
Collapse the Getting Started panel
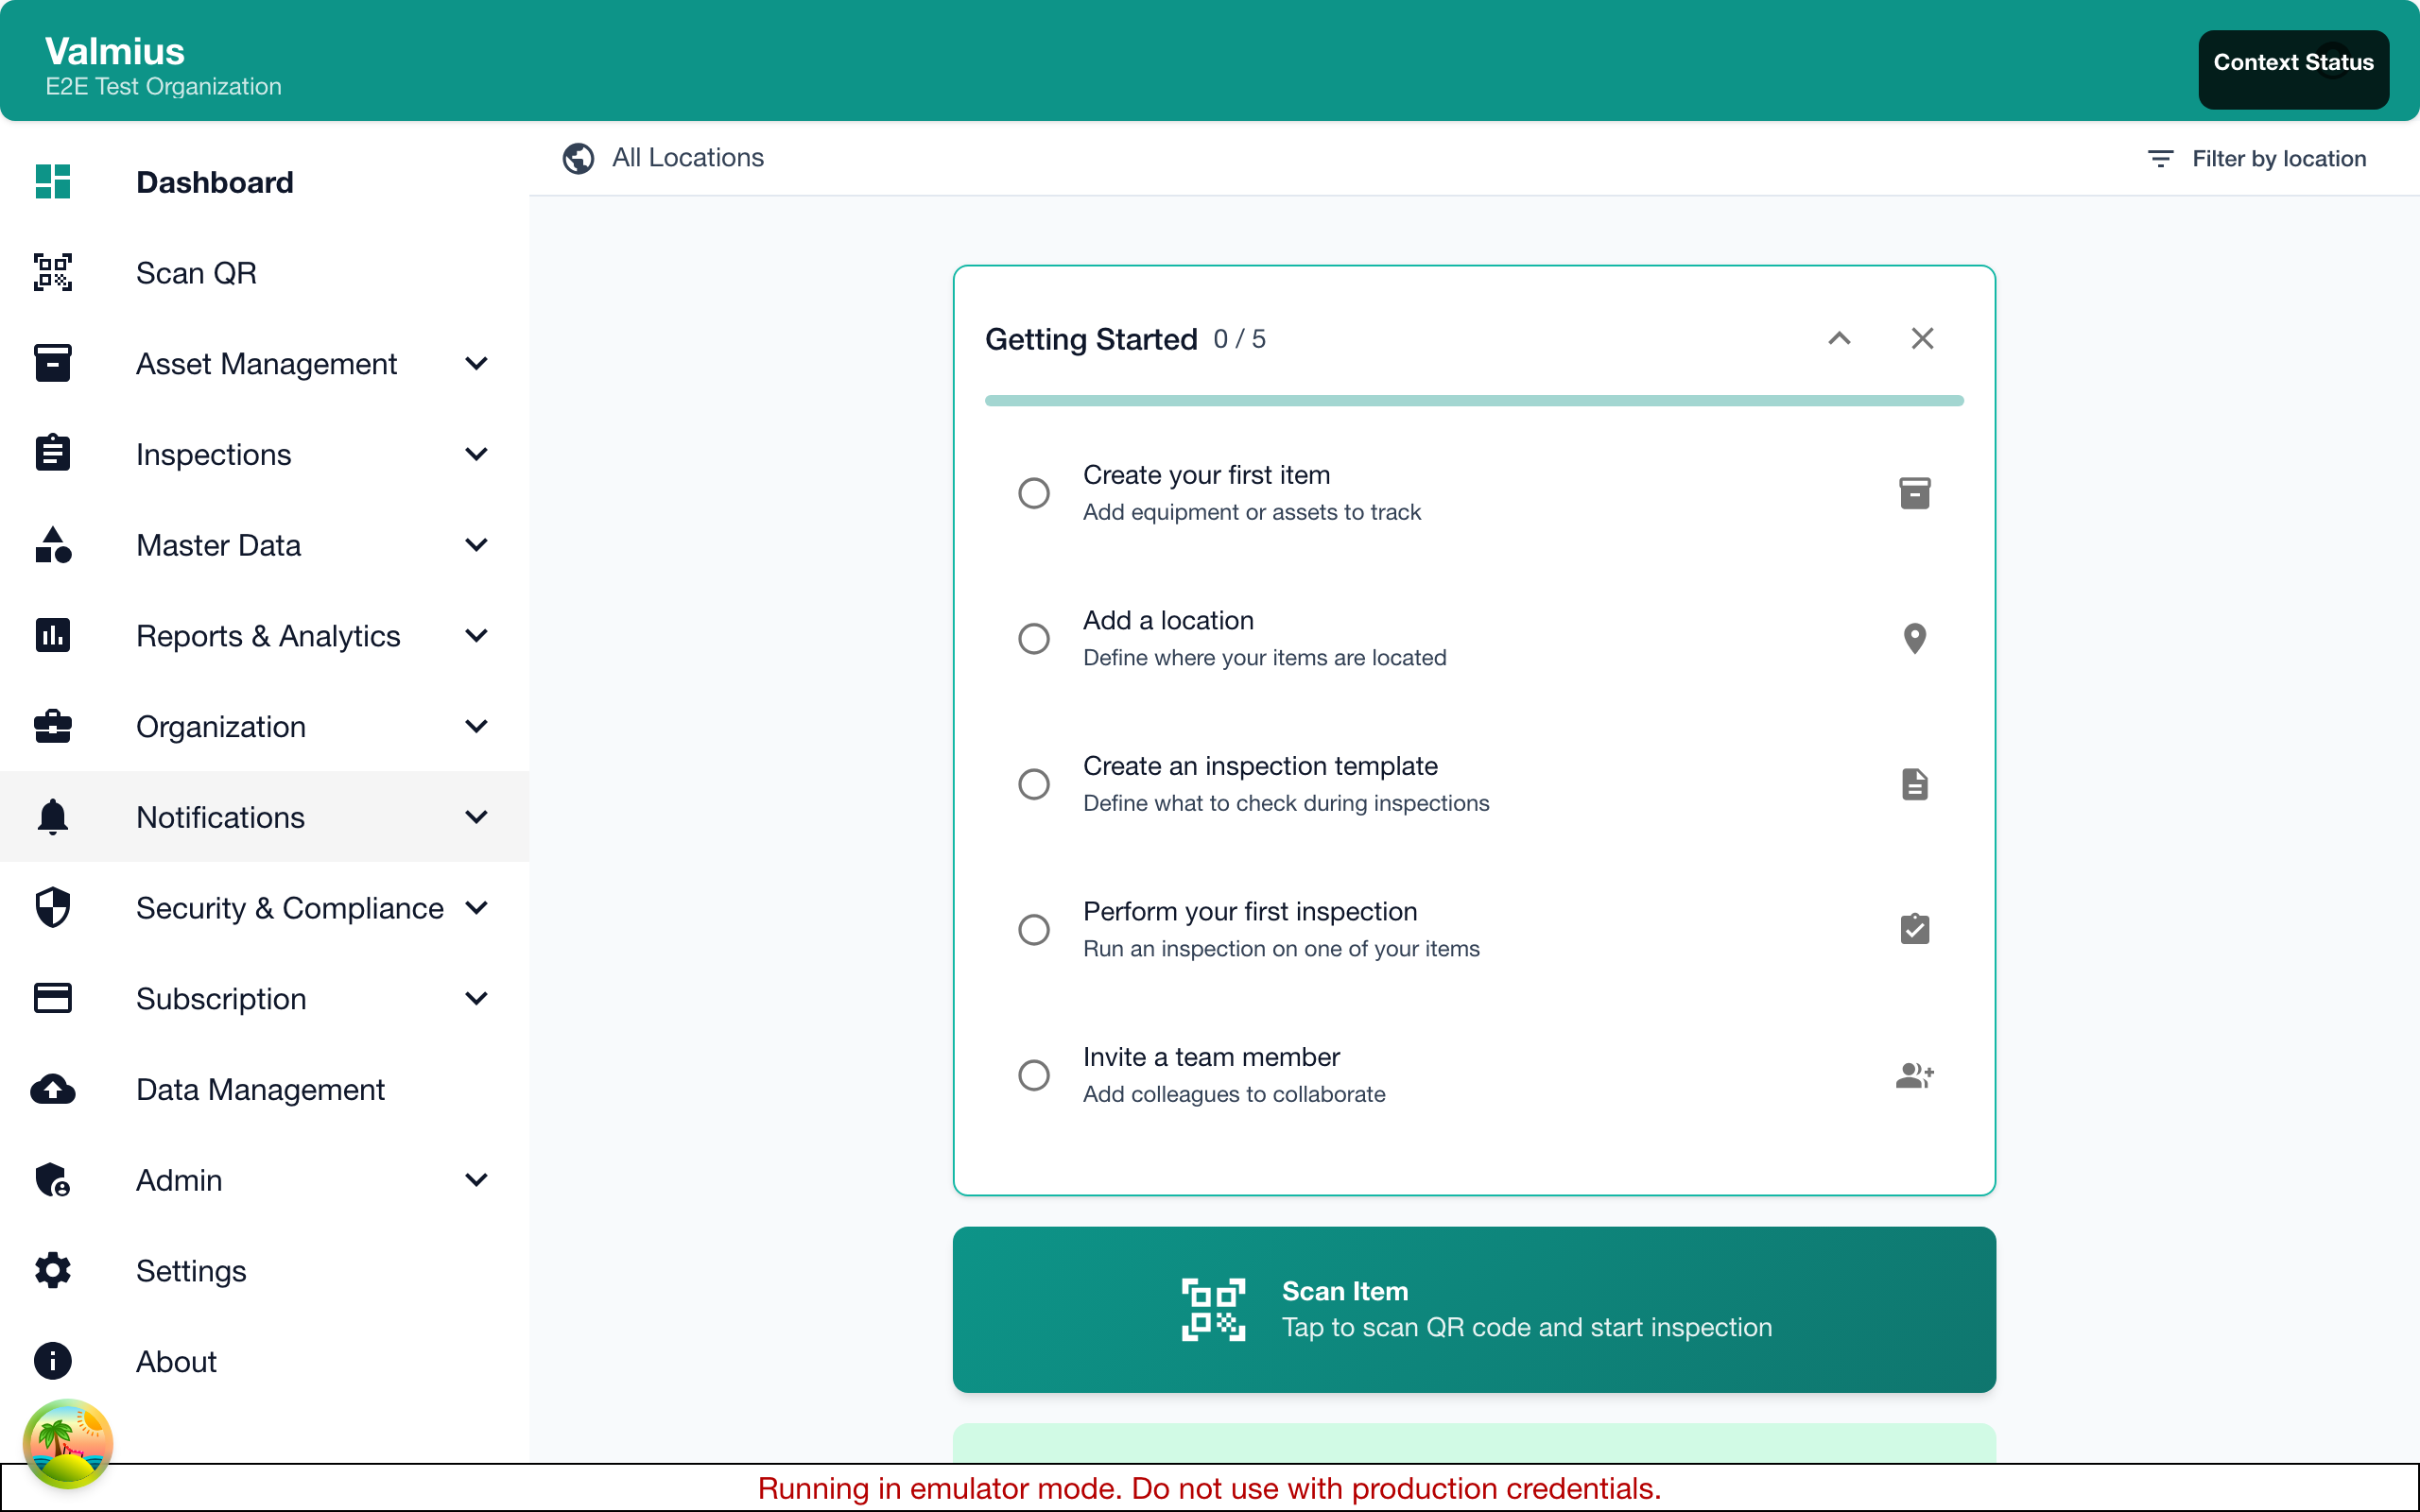tap(1839, 338)
